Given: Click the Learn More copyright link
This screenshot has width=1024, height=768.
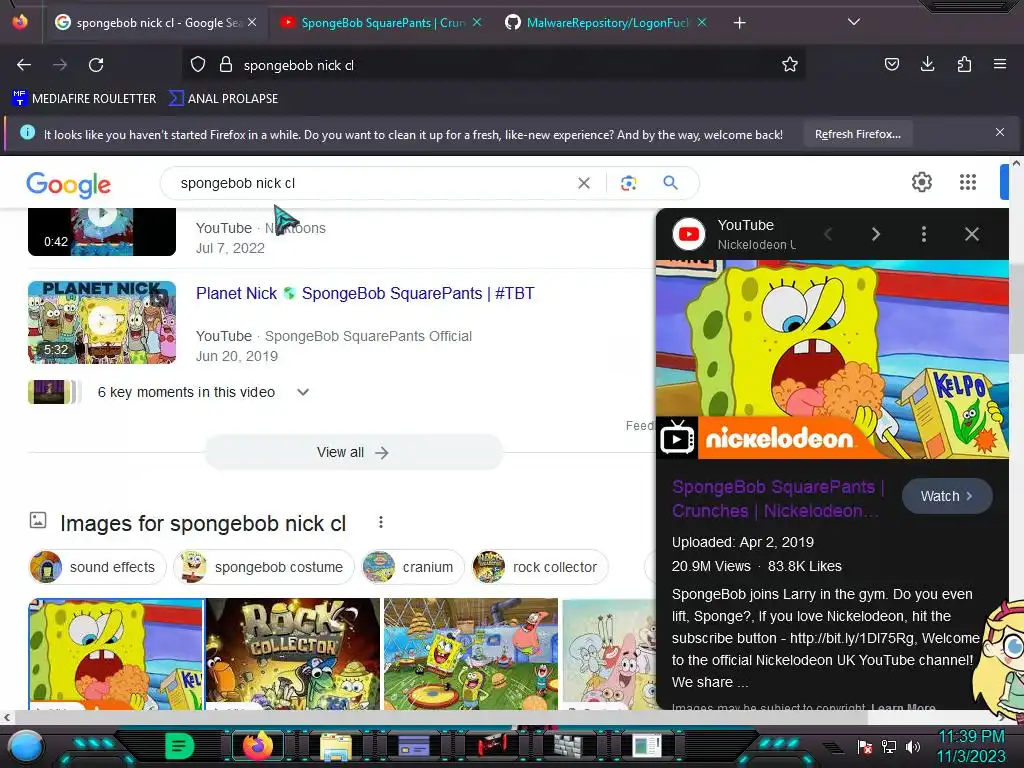Looking at the screenshot, I should (903, 707).
